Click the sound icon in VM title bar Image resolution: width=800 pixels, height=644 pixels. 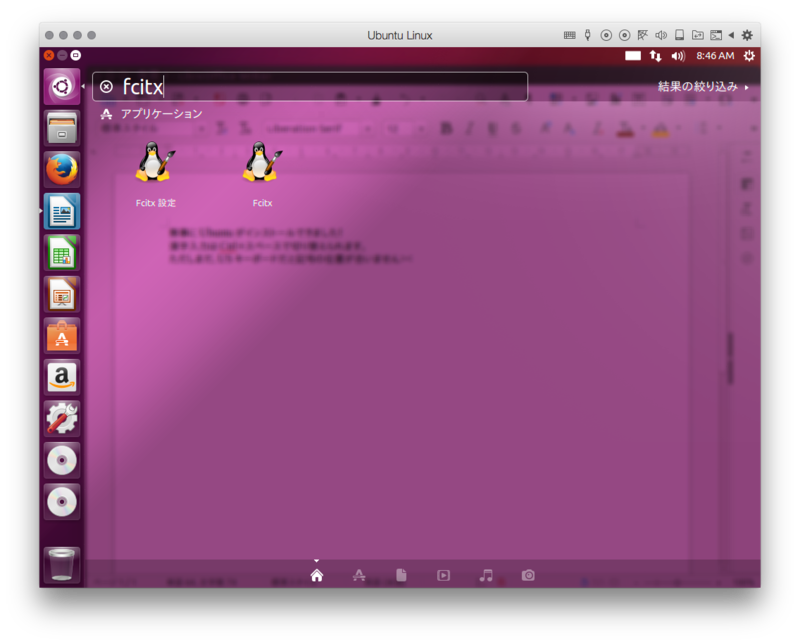(x=661, y=35)
